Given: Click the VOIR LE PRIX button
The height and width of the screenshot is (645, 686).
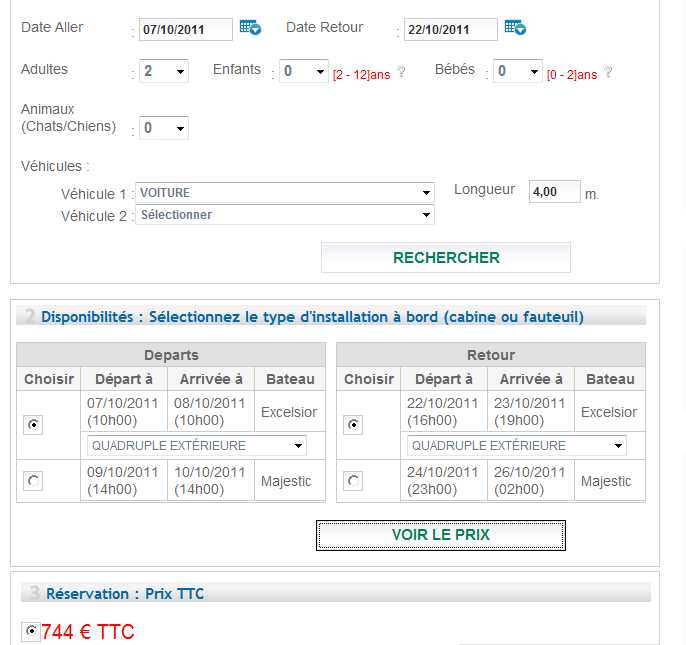Looking at the screenshot, I should pyautogui.click(x=441, y=535).
